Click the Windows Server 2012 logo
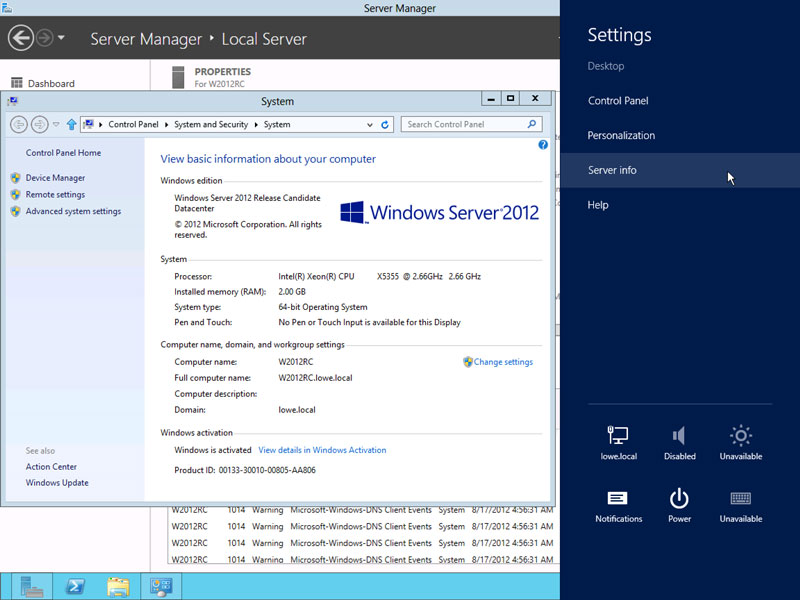This screenshot has height=600, width=800. 439,212
